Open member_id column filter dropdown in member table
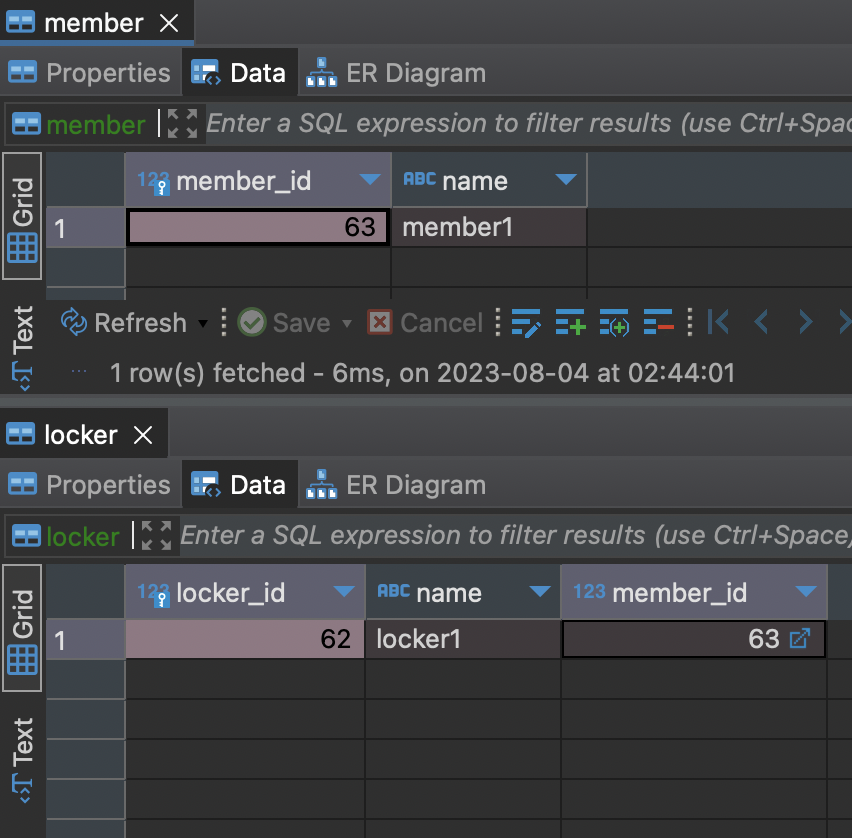 pos(370,179)
